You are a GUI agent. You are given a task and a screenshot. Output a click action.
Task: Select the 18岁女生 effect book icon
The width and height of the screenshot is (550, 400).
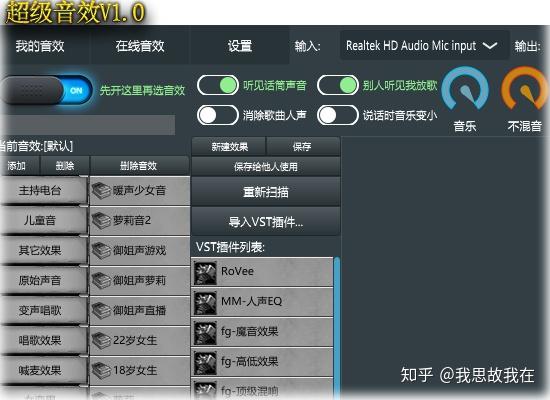[x=101, y=371]
